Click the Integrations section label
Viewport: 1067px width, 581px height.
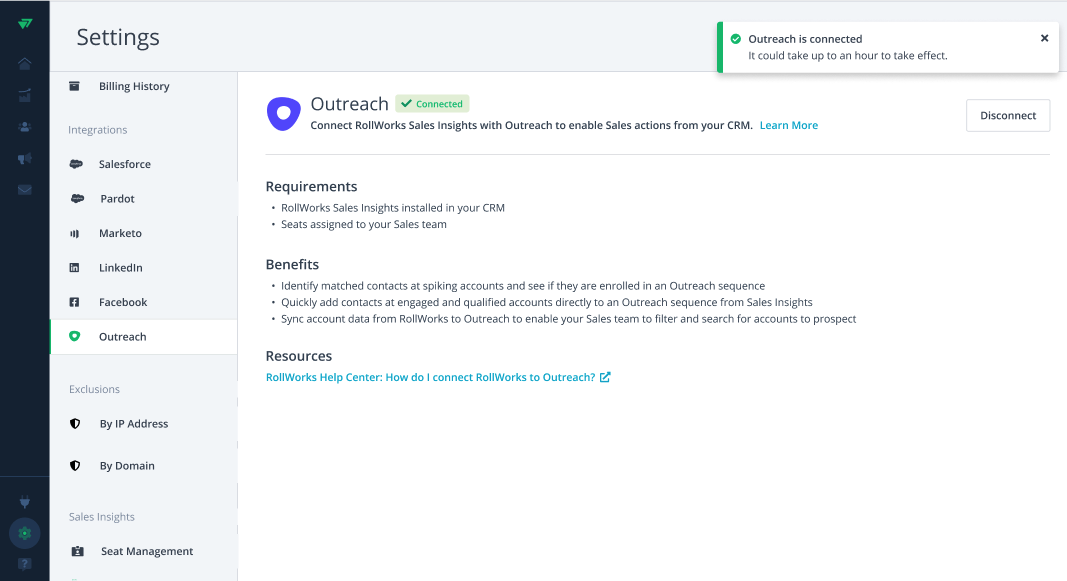coord(97,130)
